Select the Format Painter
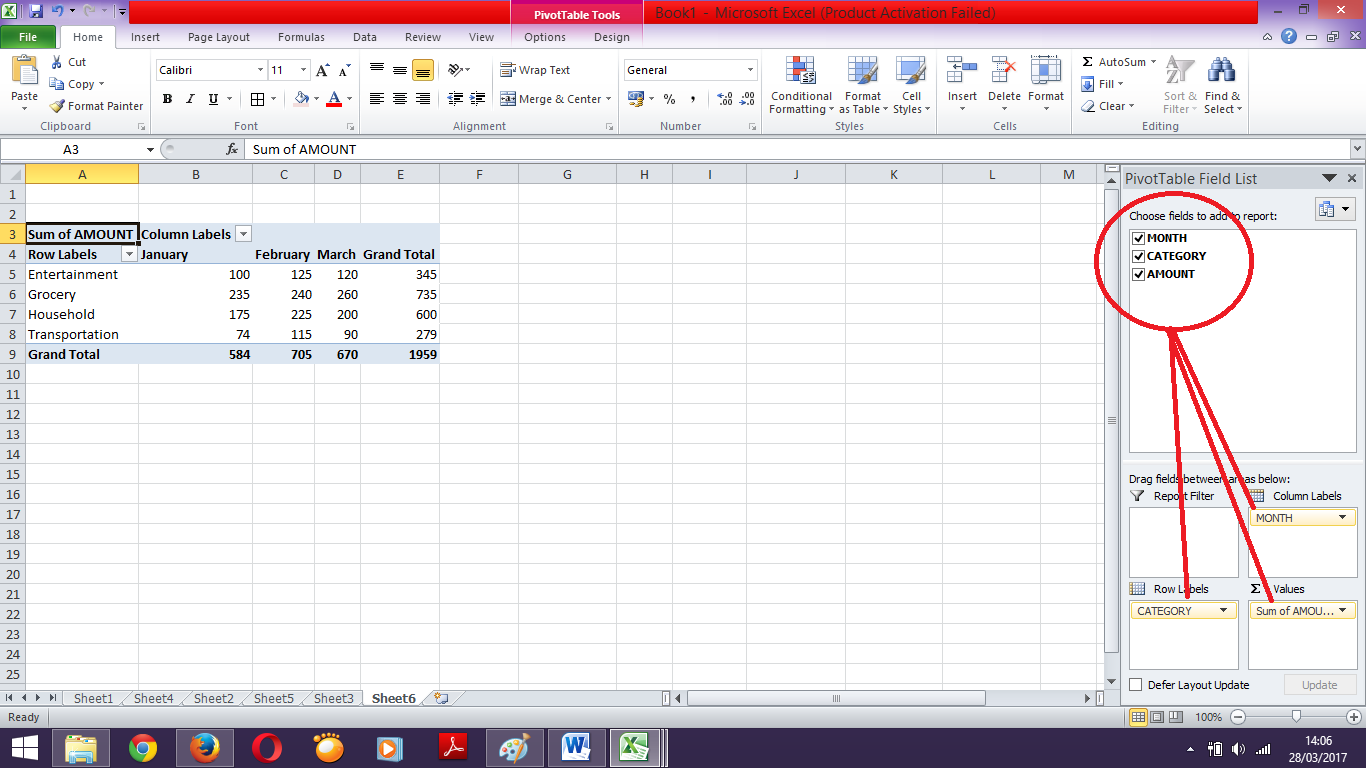The image size is (1366, 768). [x=95, y=105]
